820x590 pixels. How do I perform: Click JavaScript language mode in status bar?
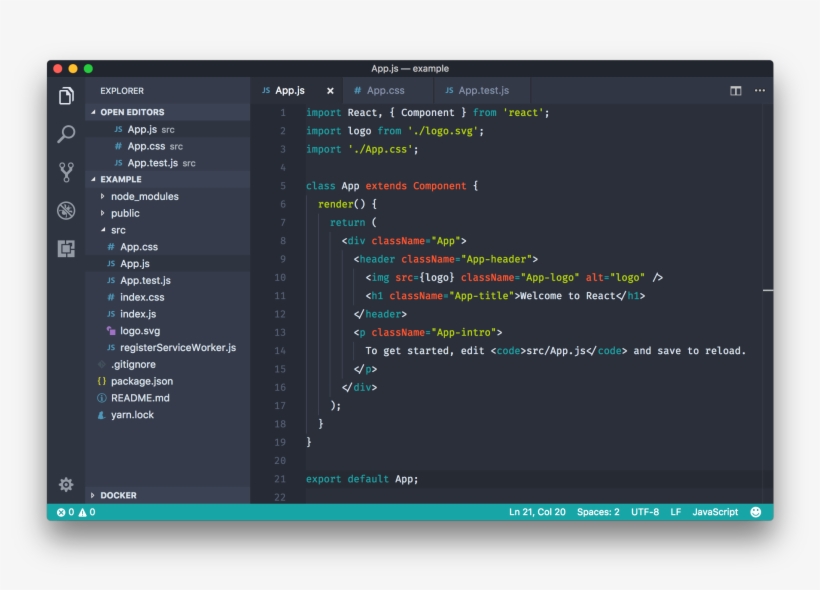coord(715,512)
